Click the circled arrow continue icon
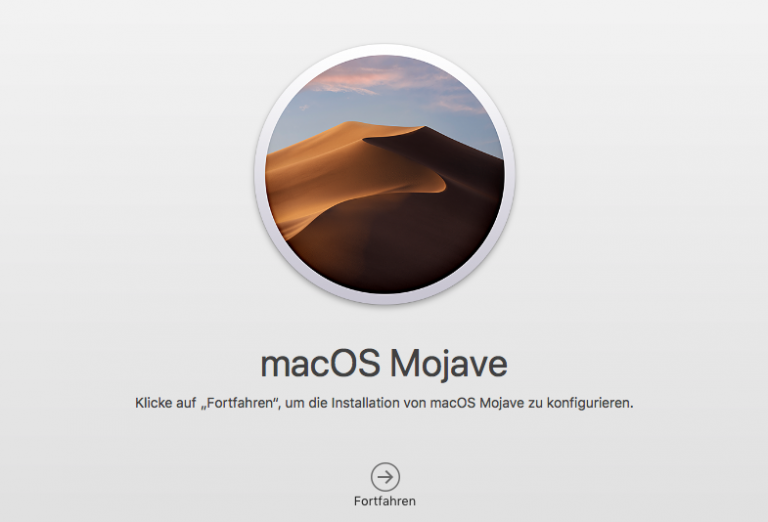The image size is (768, 522). pos(385,476)
